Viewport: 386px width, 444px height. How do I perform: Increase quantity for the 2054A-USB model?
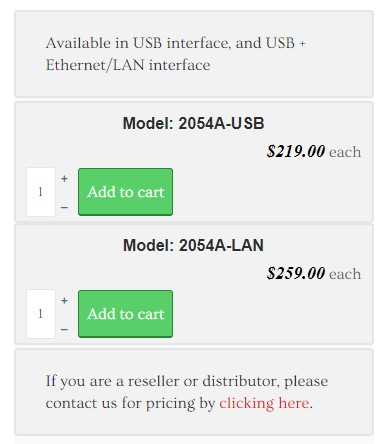point(64,179)
